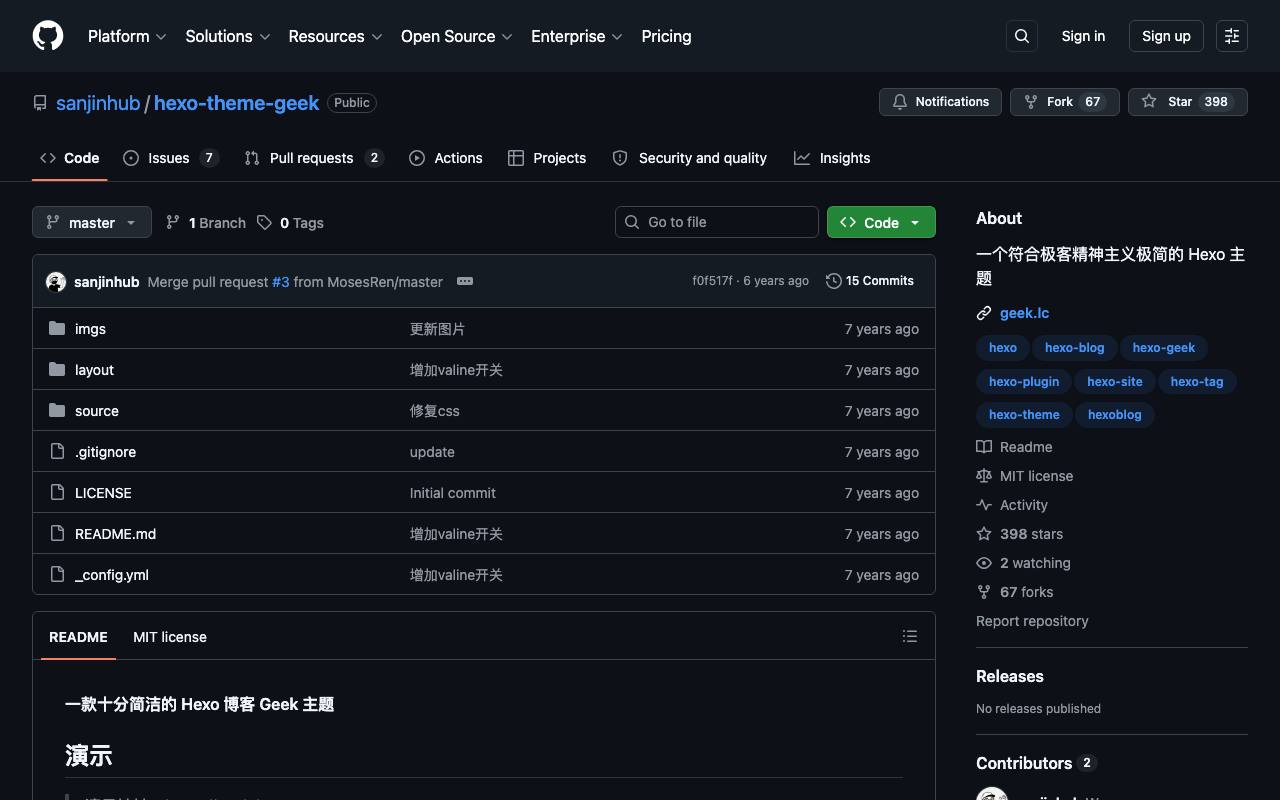View the 67 forks link
Image resolution: width=1280 pixels, height=800 pixels.
pos(1015,592)
